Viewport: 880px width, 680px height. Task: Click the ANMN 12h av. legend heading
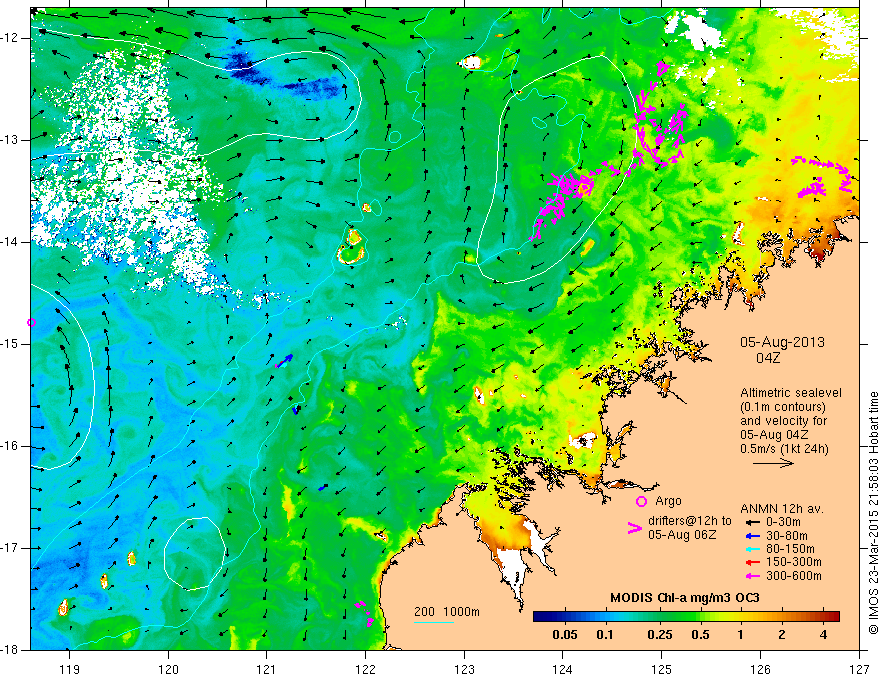point(782,509)
